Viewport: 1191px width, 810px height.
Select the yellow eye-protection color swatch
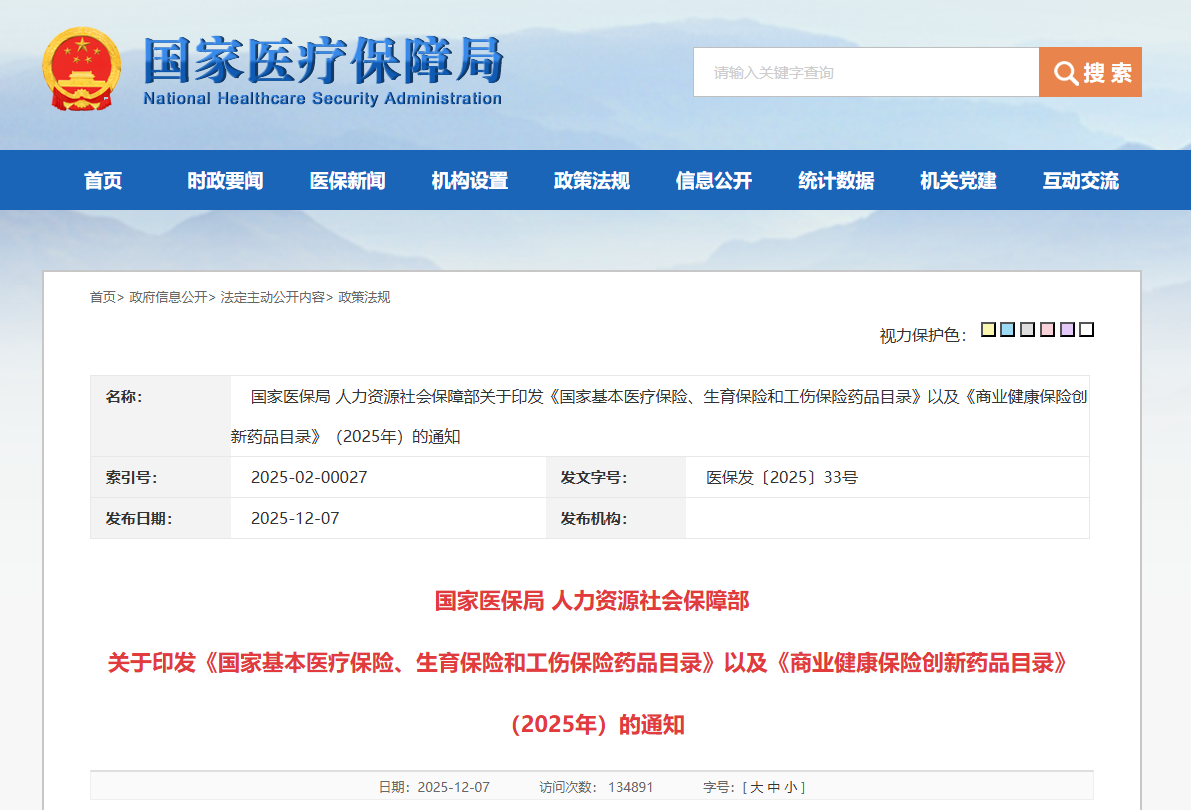click(x=988, y=329)
